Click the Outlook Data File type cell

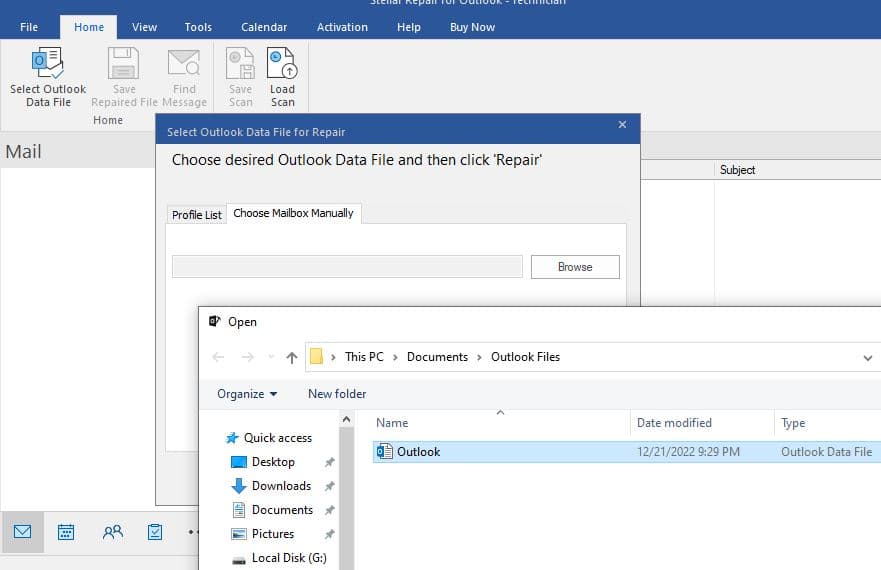coord(826,452)
